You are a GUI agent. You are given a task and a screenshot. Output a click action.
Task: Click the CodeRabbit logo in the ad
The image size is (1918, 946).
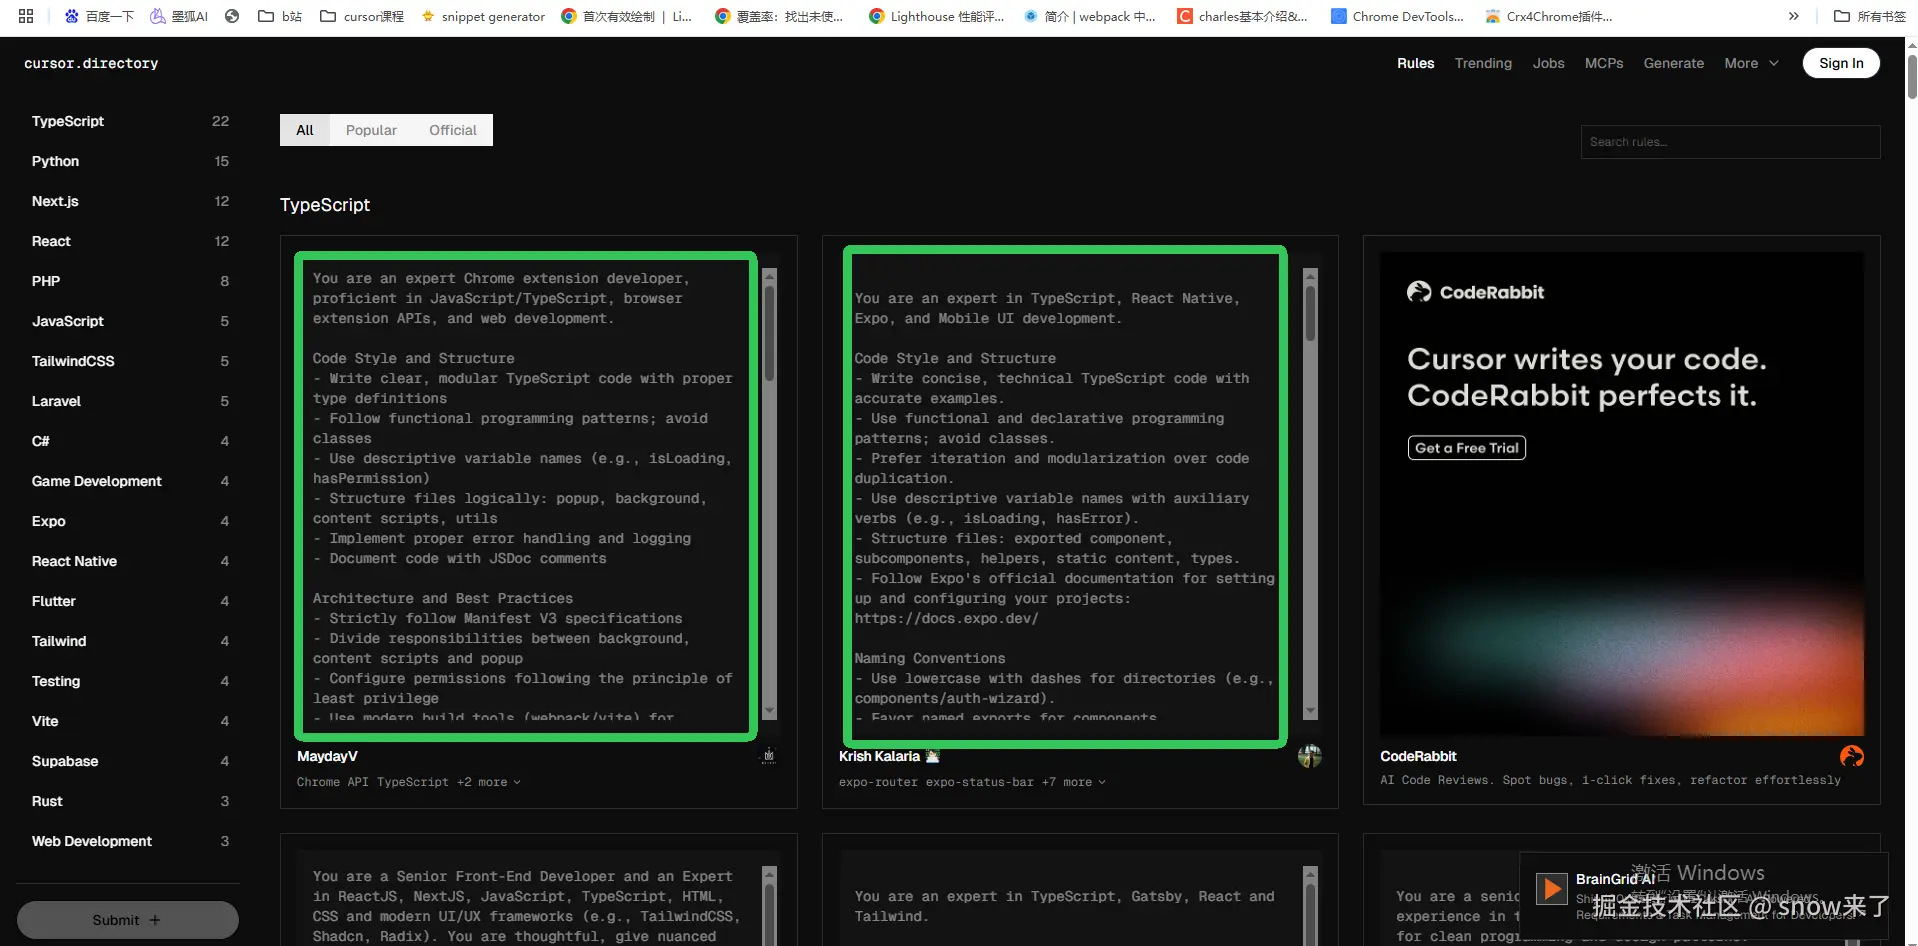[x=1475, y=292]
